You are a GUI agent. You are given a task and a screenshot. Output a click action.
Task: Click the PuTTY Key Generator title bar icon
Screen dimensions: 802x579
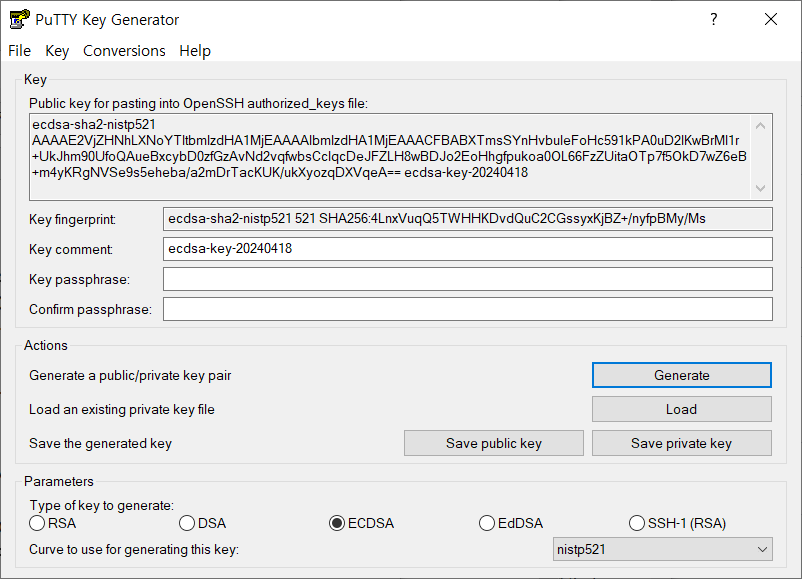click(19, 19)
